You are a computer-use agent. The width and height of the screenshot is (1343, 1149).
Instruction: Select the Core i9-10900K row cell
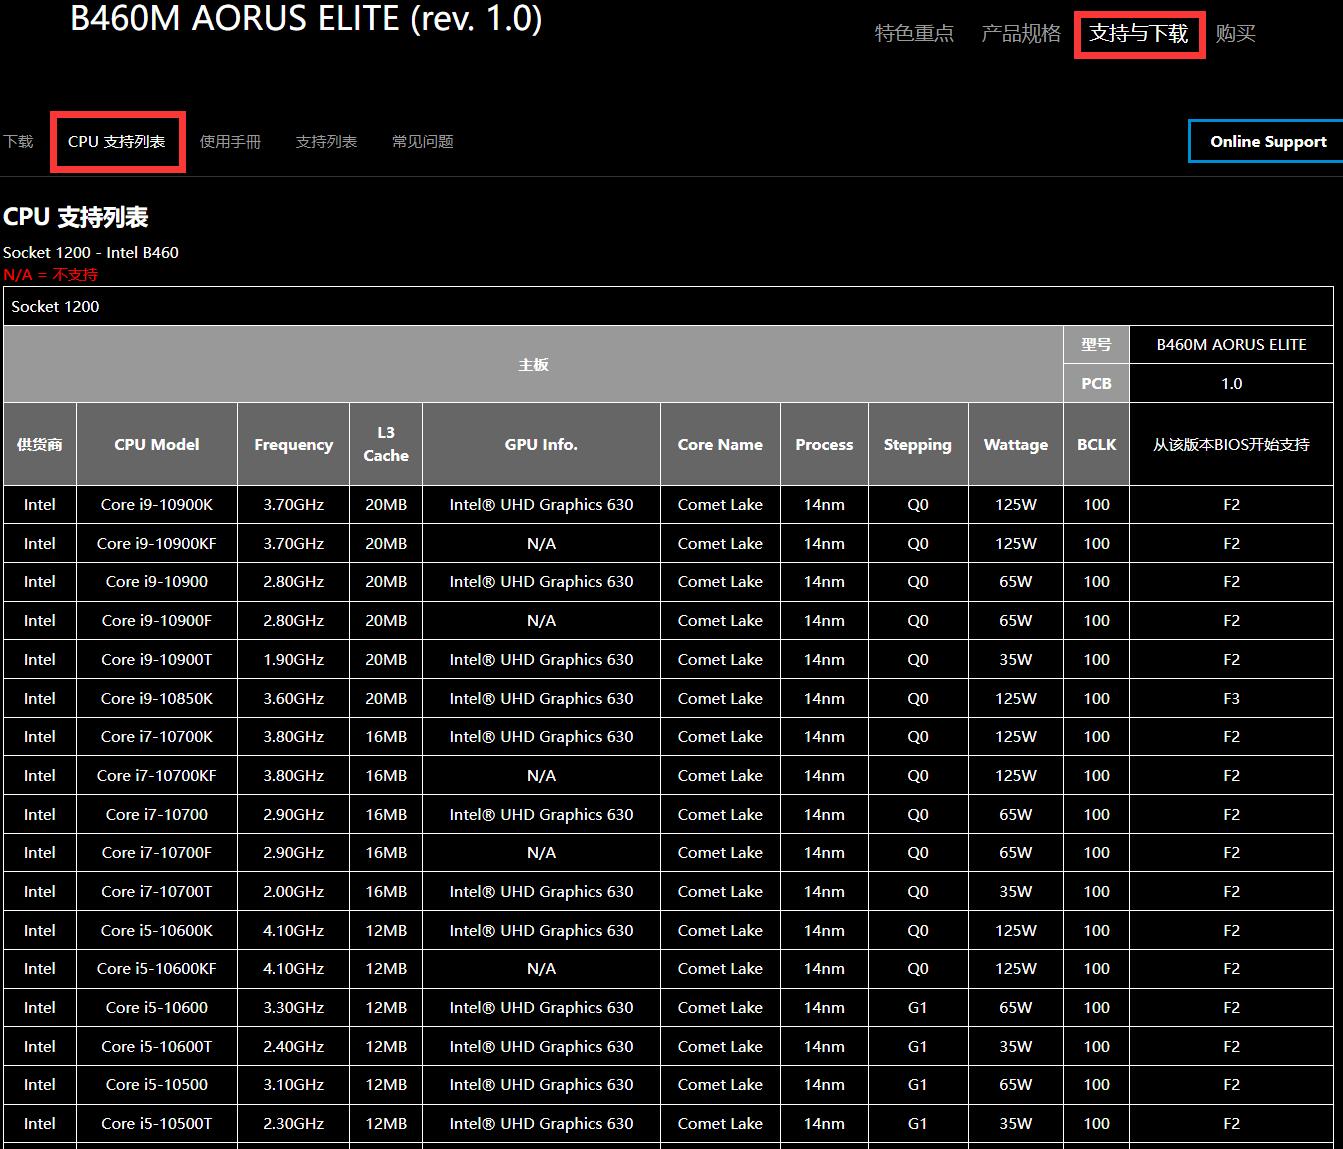(x=157, y=505)
